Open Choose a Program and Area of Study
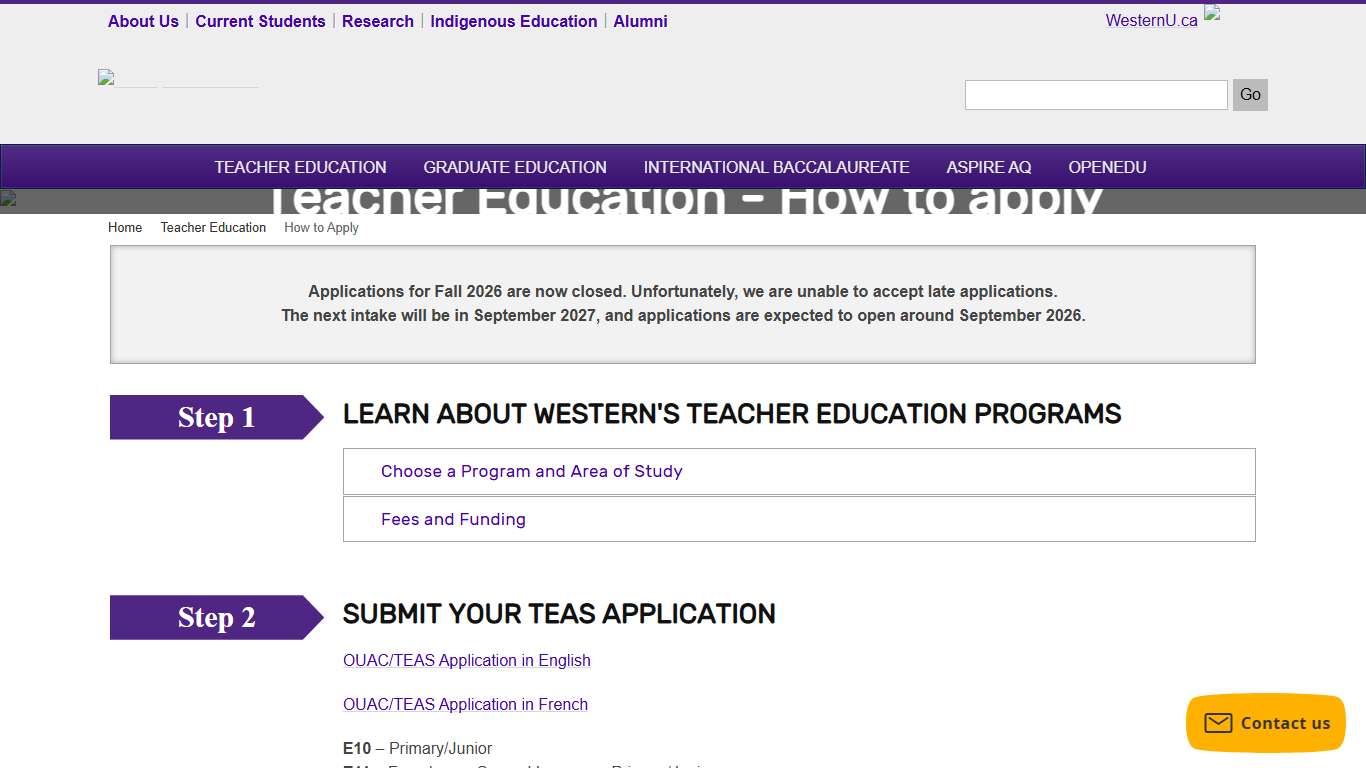1366x768 pixels. [531, 471]
